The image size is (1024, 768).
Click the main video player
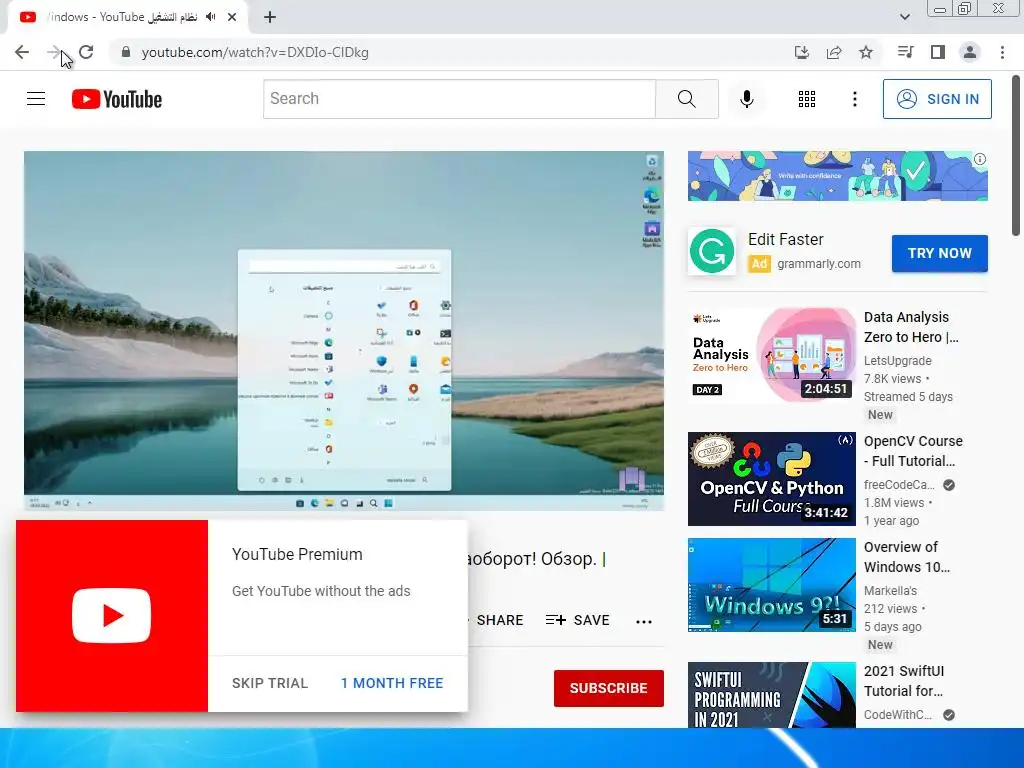[344, 331]
